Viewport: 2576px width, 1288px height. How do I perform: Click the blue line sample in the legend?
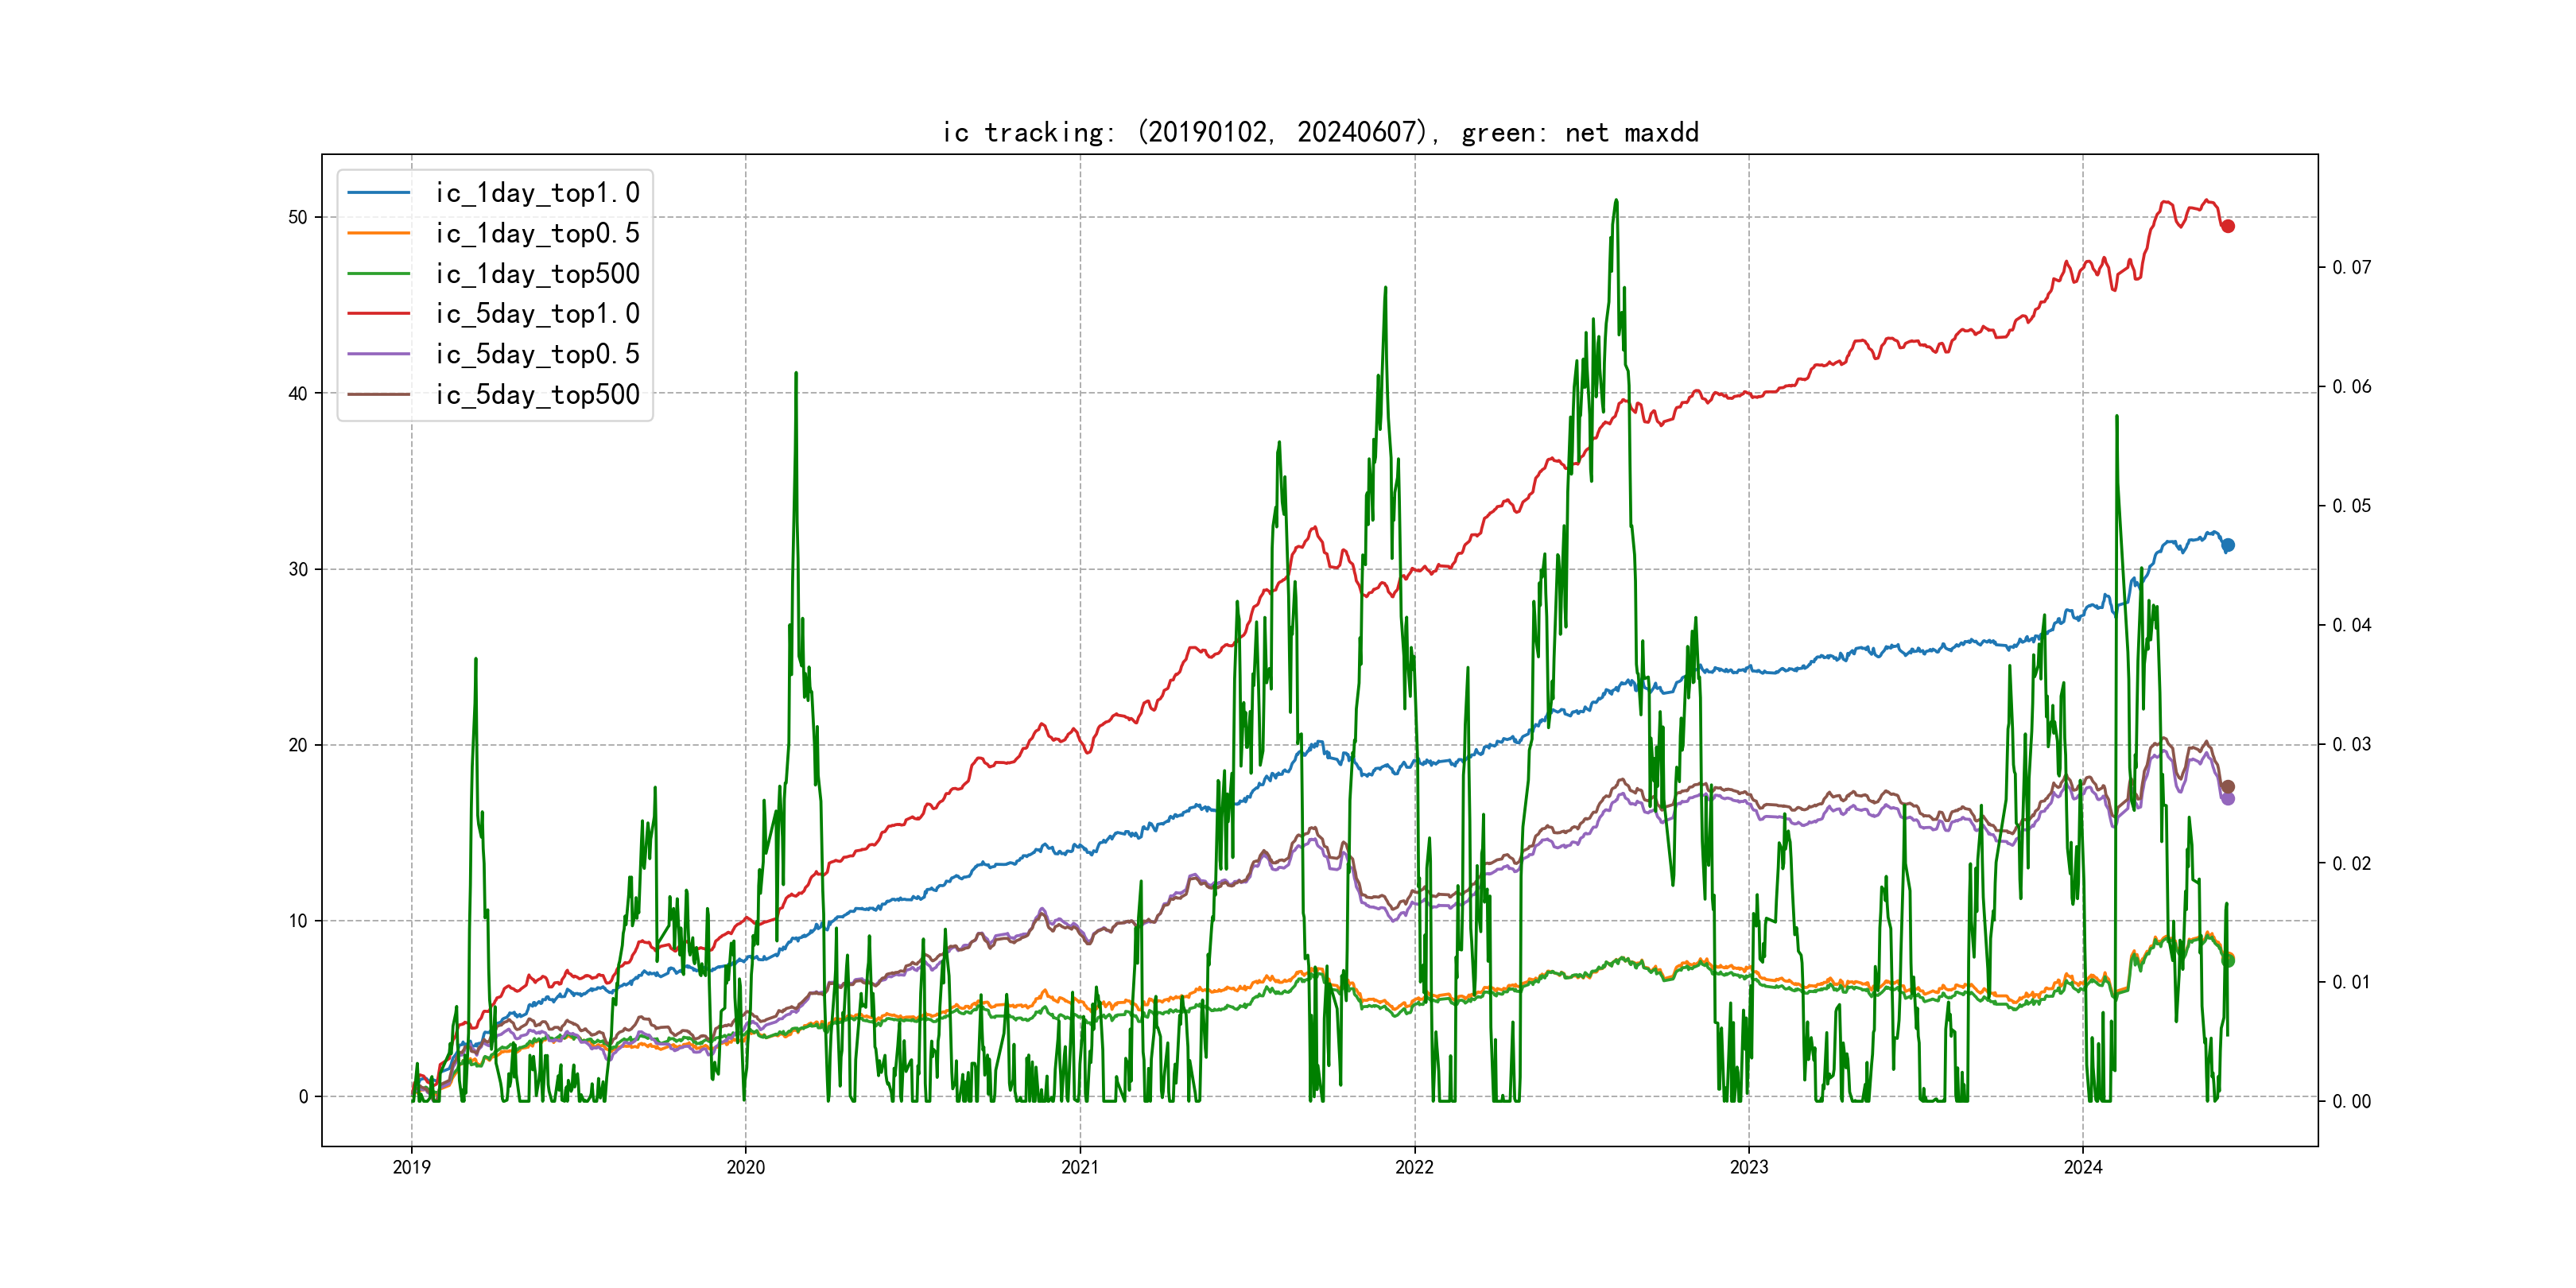click(378, 192)
